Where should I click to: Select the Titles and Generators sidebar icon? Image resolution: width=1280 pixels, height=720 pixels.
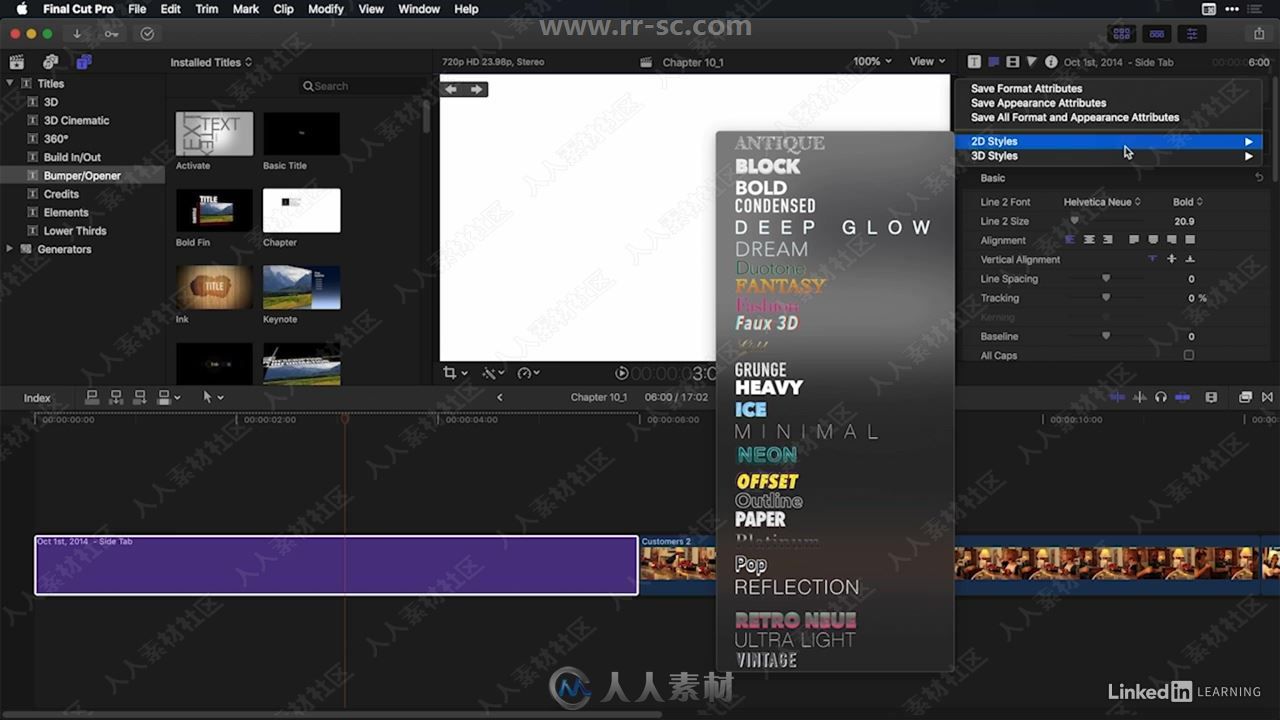(83, 62)
